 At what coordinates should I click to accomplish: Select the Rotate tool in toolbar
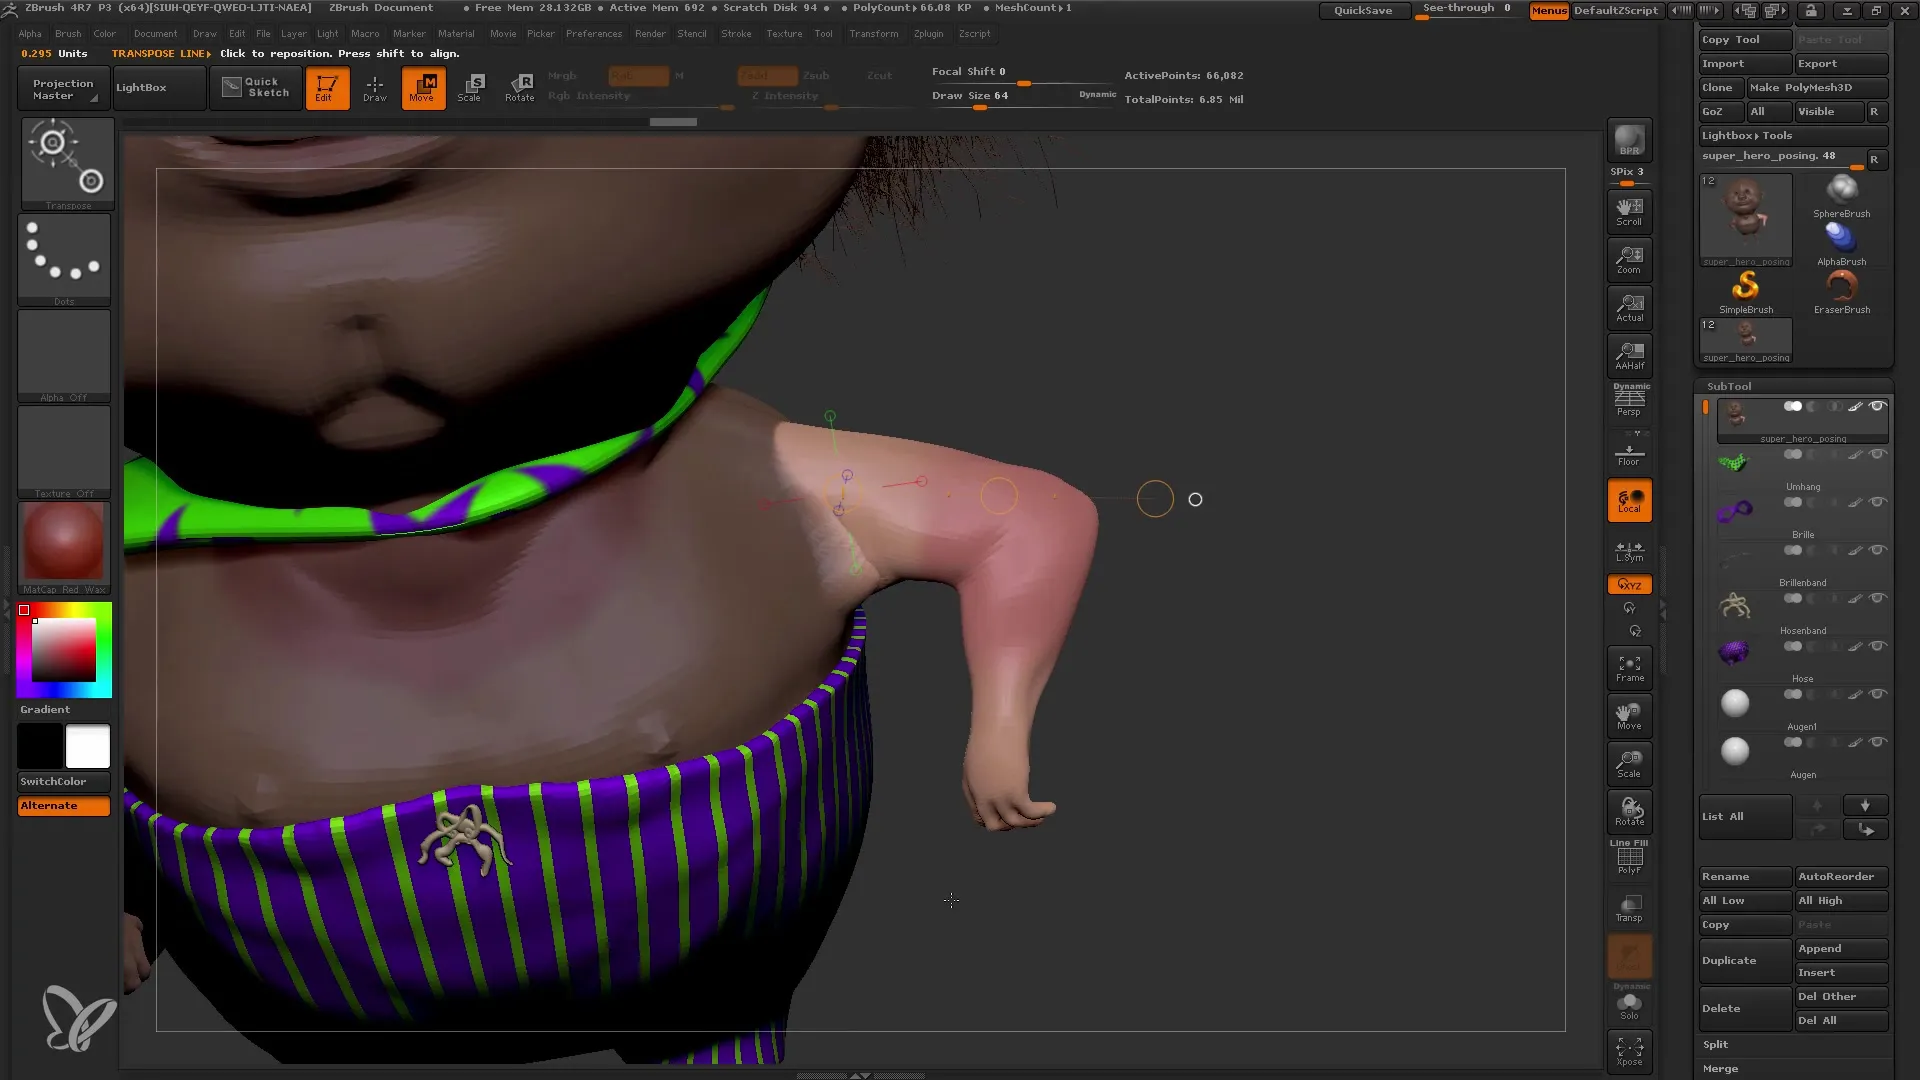[x=518, y=87]
